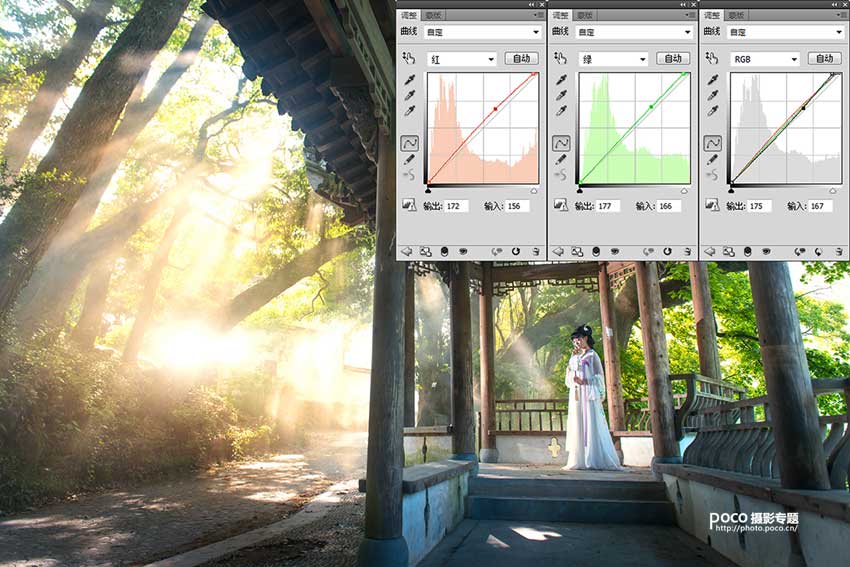Toggle clip-to-layer in the RGB curves panel
The image size is (850, 567).
[748, 252]
